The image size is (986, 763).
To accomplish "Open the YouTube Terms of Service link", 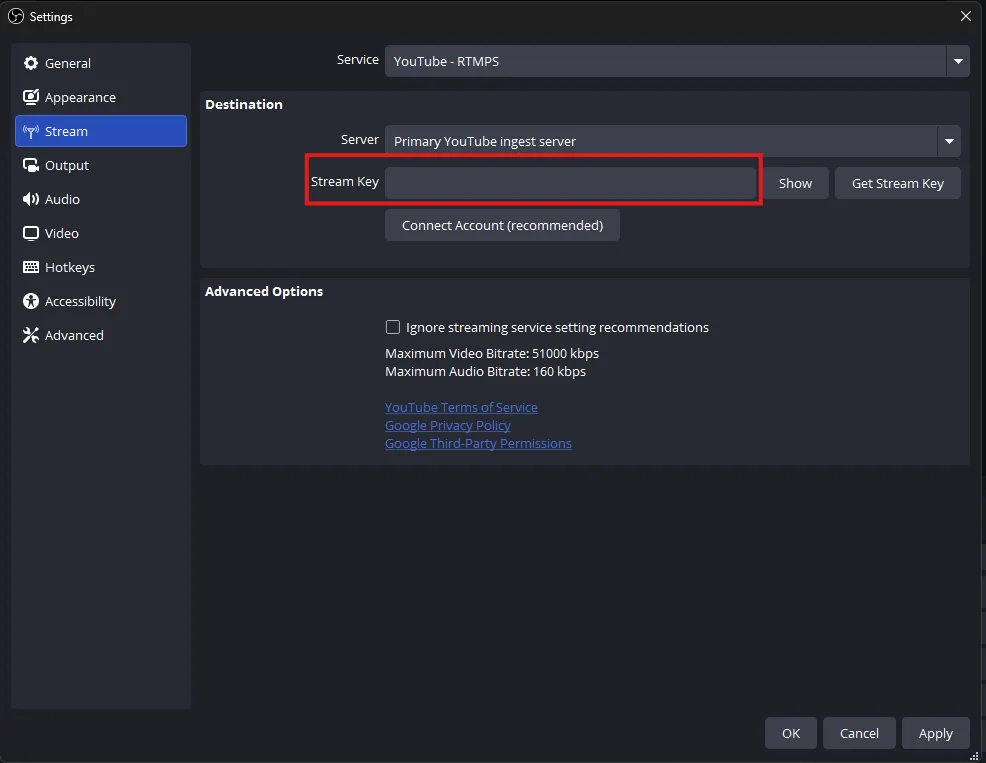I will coord(461,407).
